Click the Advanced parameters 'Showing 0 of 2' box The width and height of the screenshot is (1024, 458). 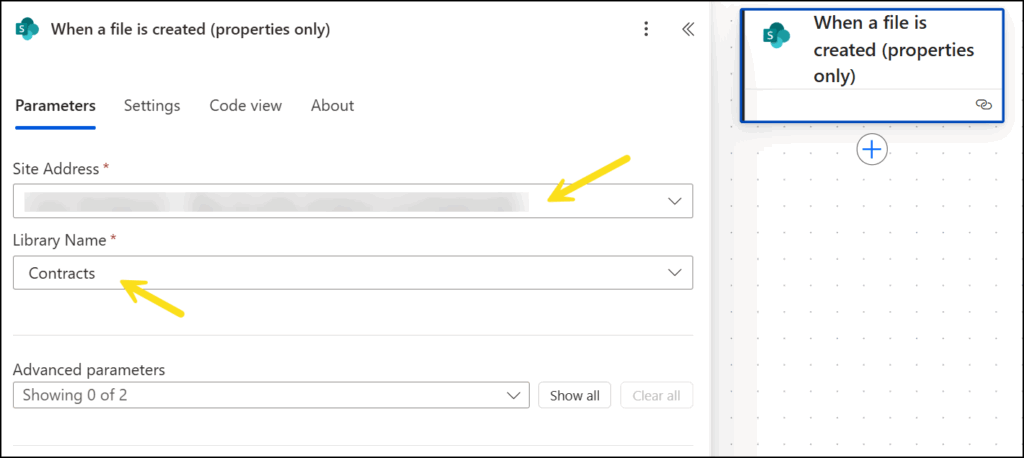(x=260, y=395)
